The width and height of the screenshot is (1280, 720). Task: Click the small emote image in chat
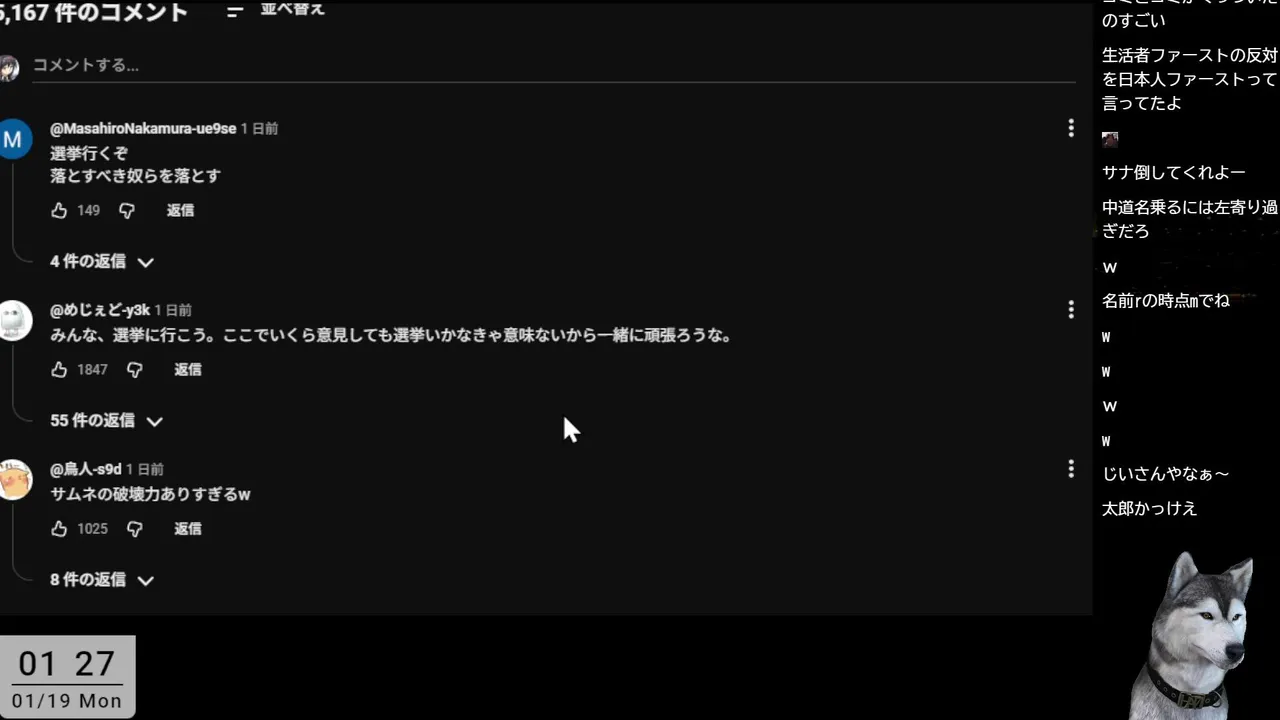[1110, 140]
